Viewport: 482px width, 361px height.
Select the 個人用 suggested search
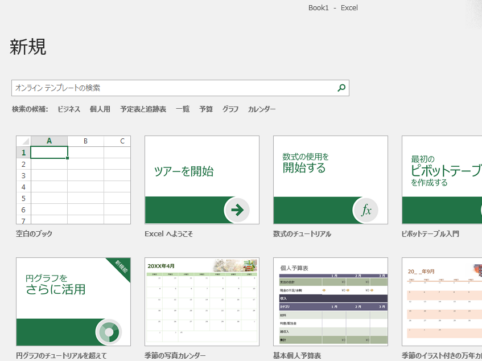[100, 109]
